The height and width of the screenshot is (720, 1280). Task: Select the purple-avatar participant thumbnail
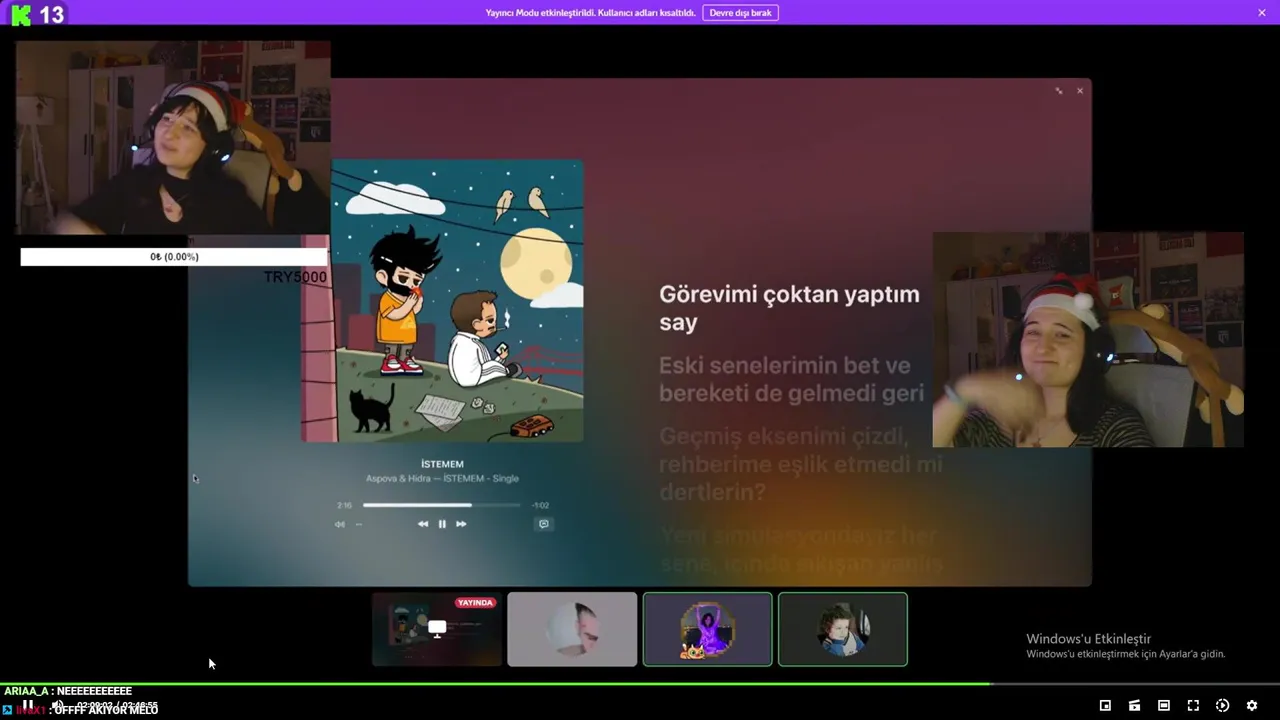708,629
